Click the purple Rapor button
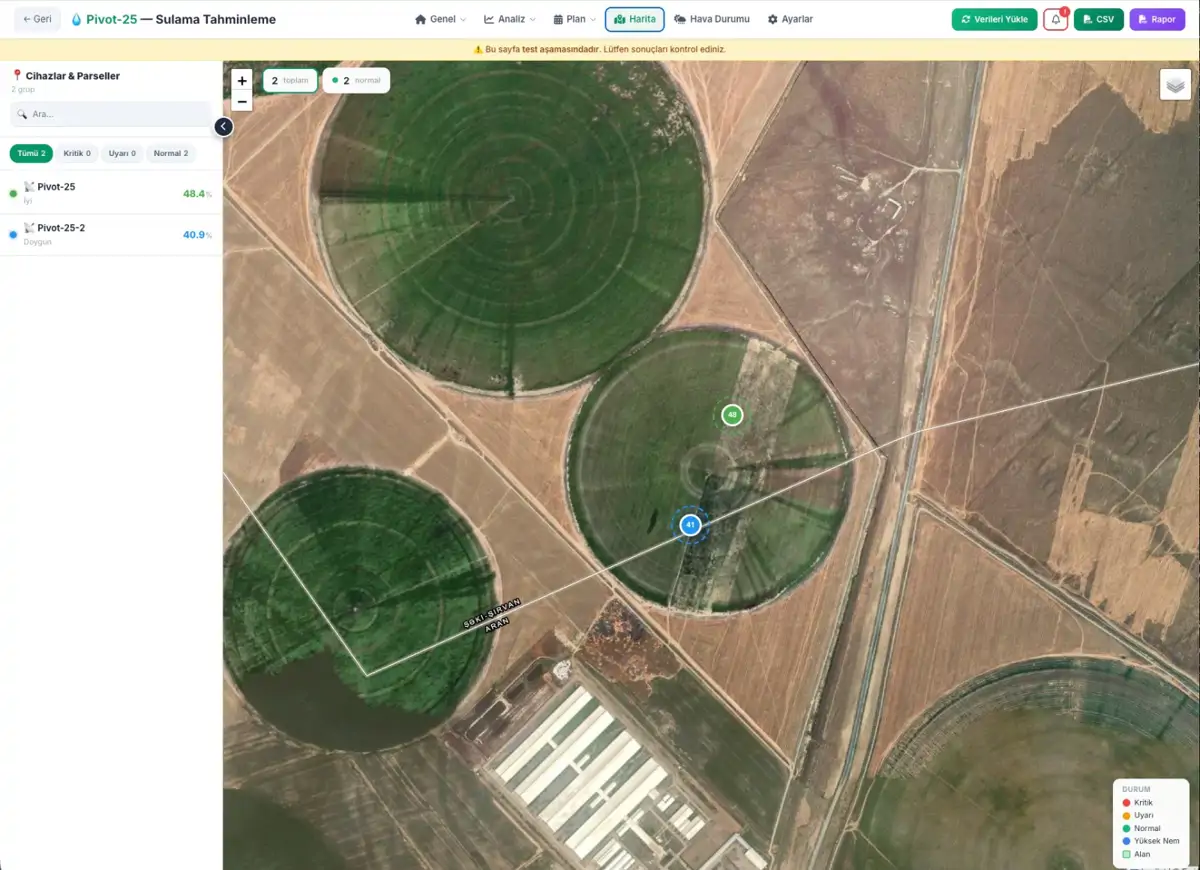 click(x=1157, y=19)
